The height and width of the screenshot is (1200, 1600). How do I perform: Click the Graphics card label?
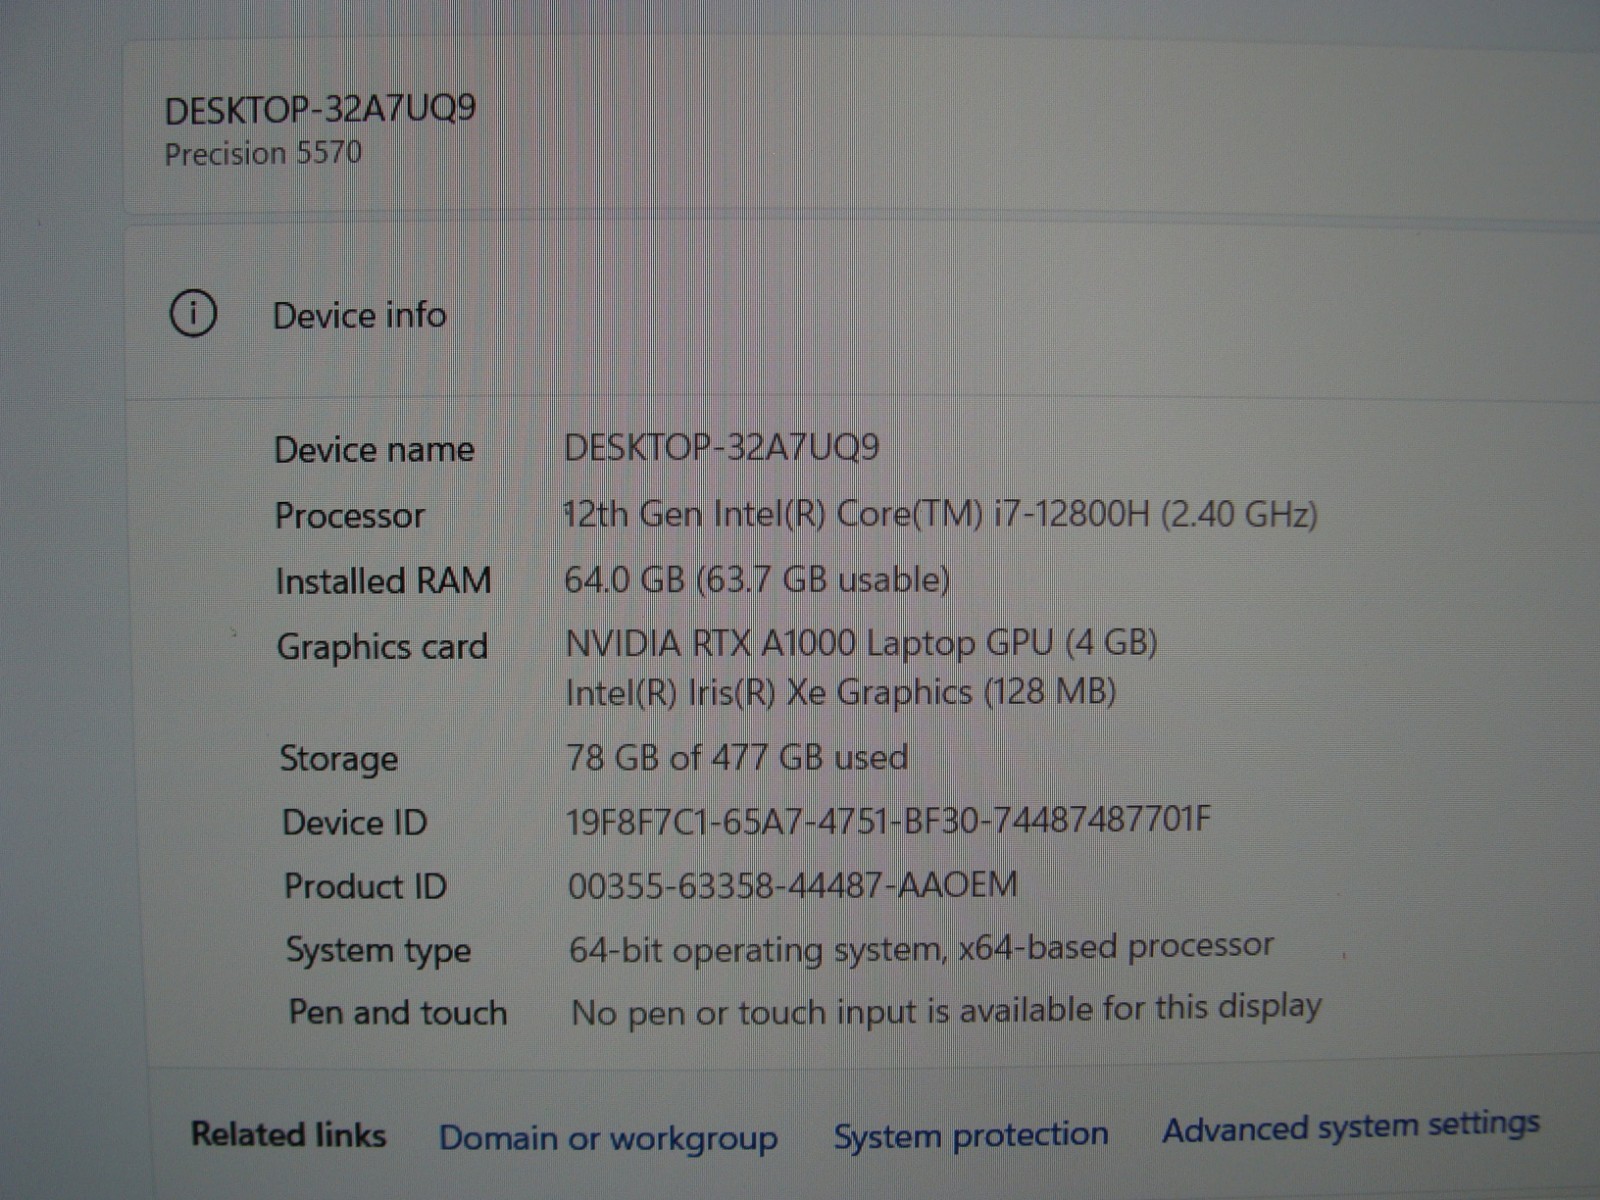pos(382,647)
